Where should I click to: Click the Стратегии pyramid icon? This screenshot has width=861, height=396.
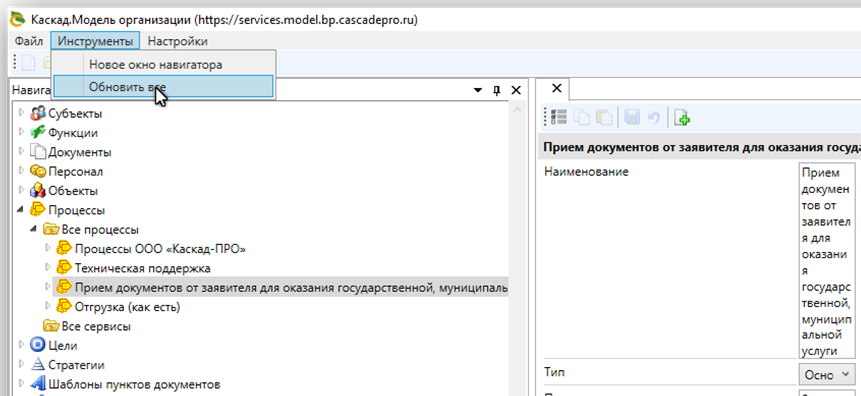pos(38,365)
